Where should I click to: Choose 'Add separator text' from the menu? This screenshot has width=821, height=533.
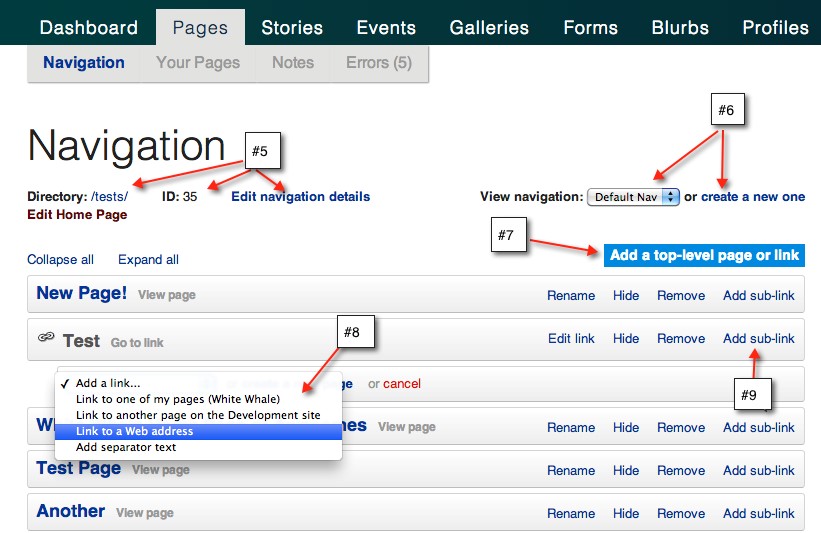pyautogui.click(x=126, y=447)
